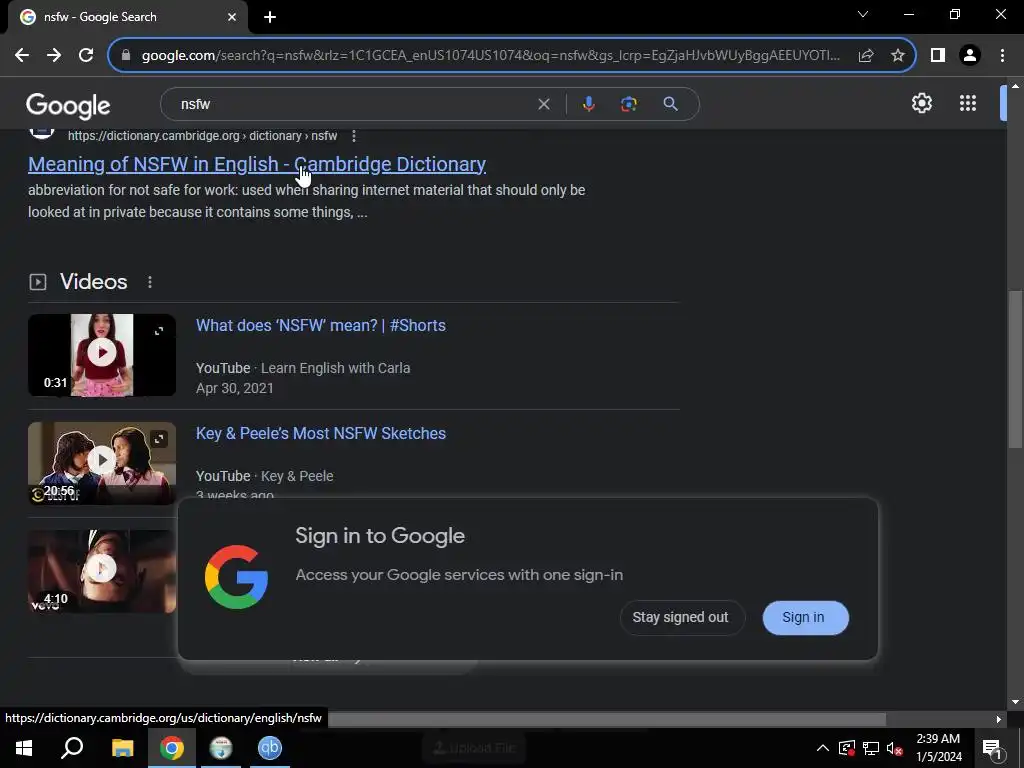Close the nsfw Google Search tab
Screen dimensions: 1024x768
click(232, 17)
